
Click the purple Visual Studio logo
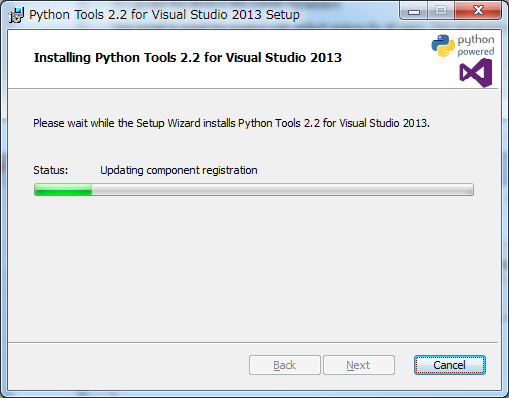point(476,73)
